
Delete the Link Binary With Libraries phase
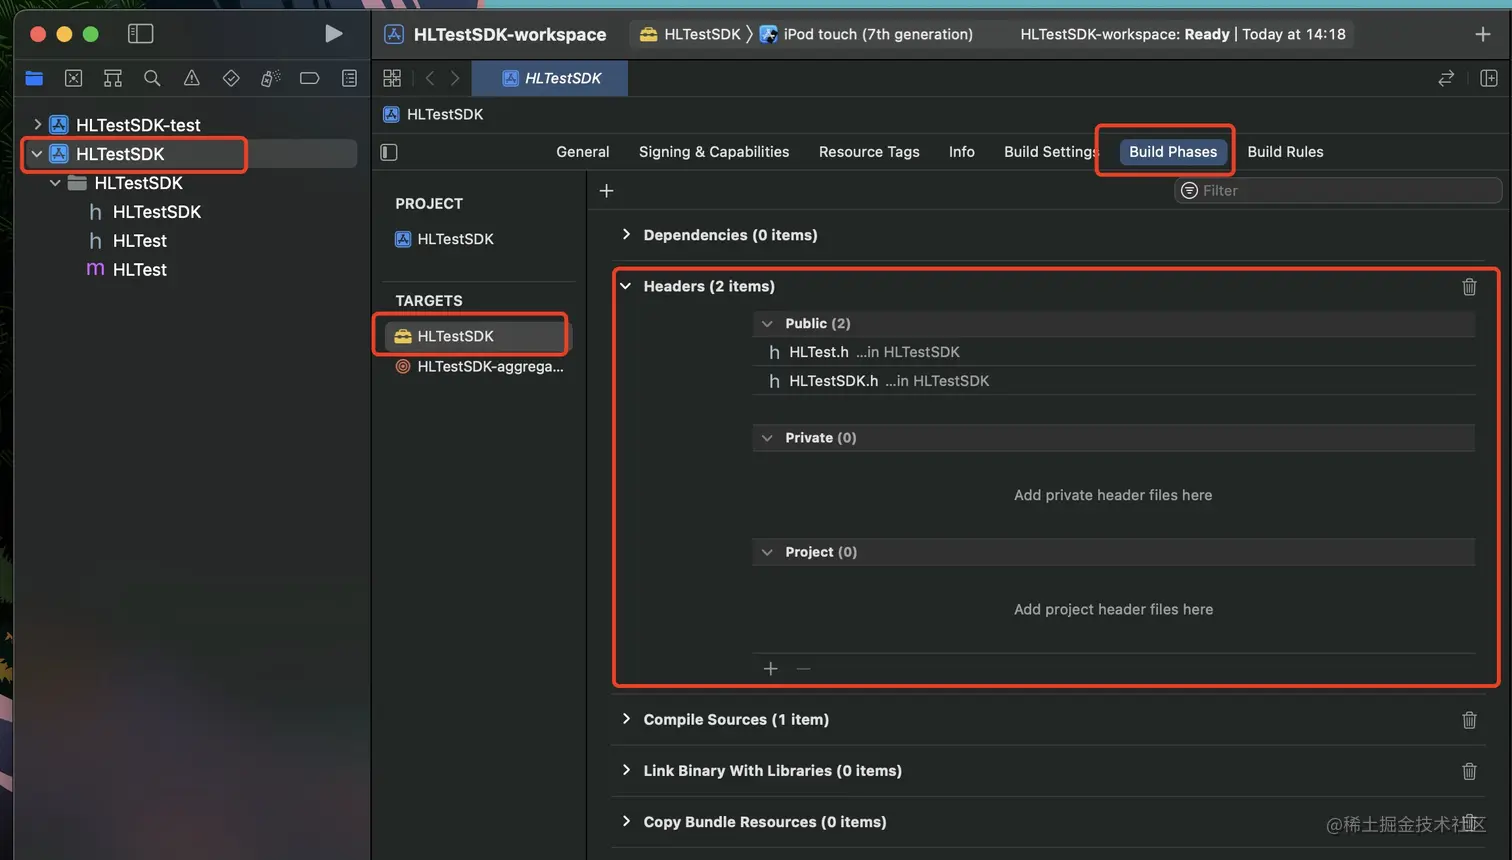pos(1469,771)
